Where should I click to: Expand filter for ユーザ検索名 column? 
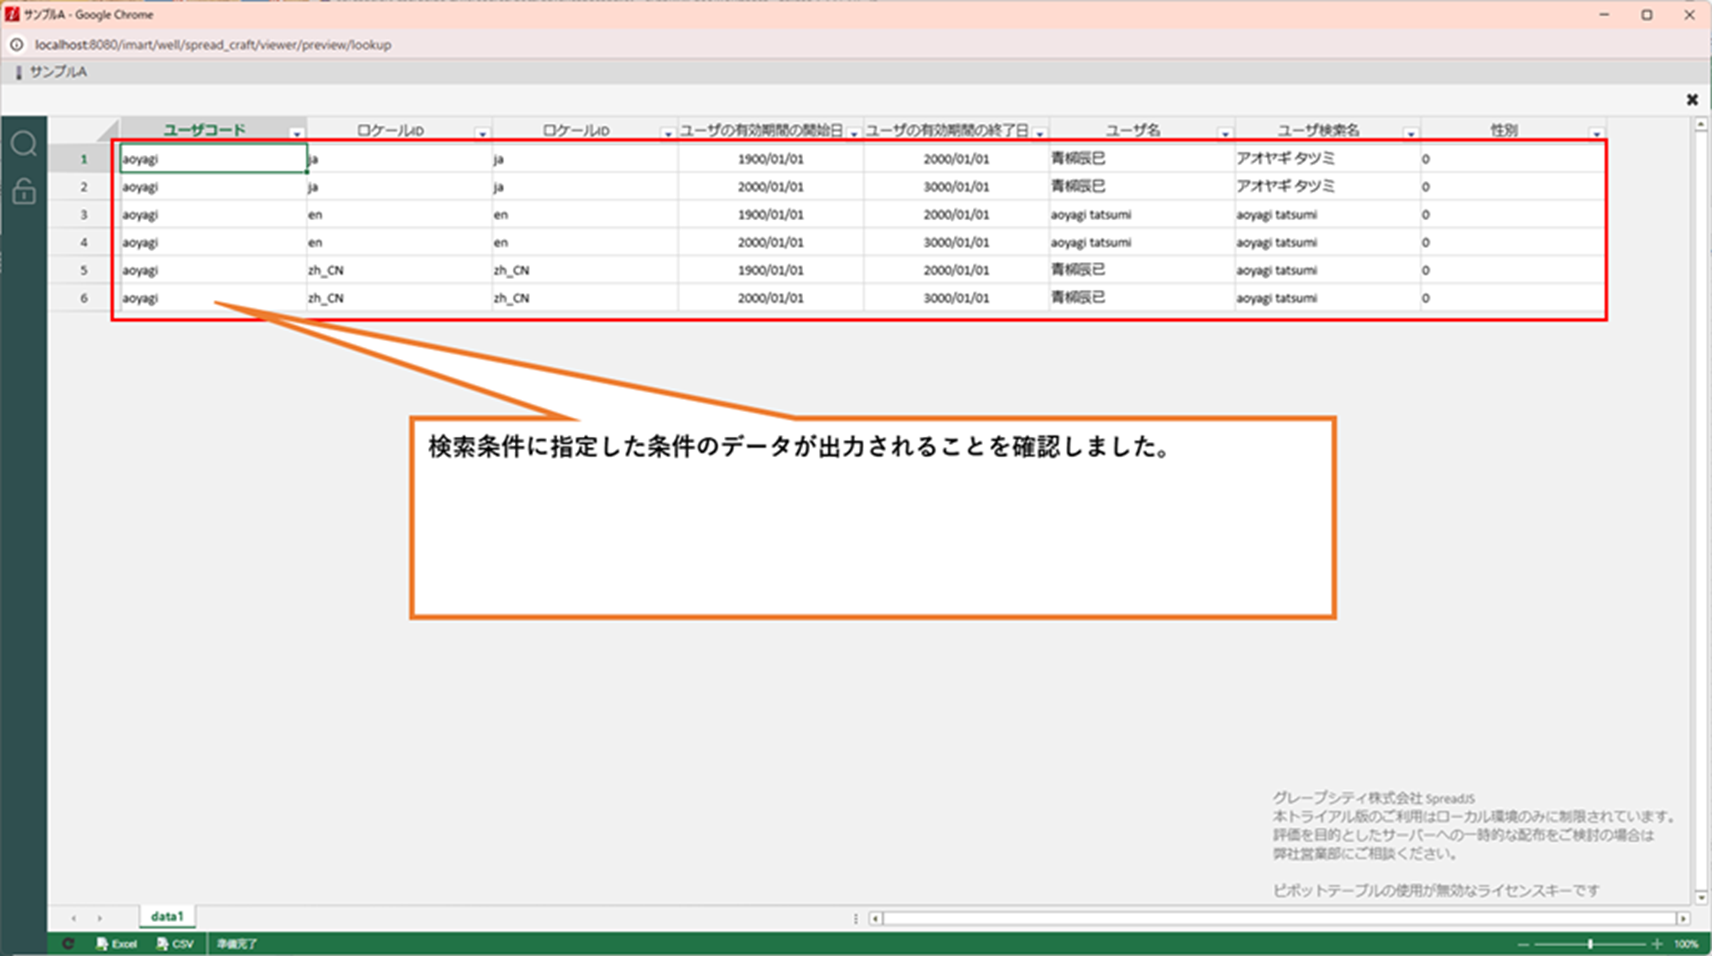tap(1410, 133)
